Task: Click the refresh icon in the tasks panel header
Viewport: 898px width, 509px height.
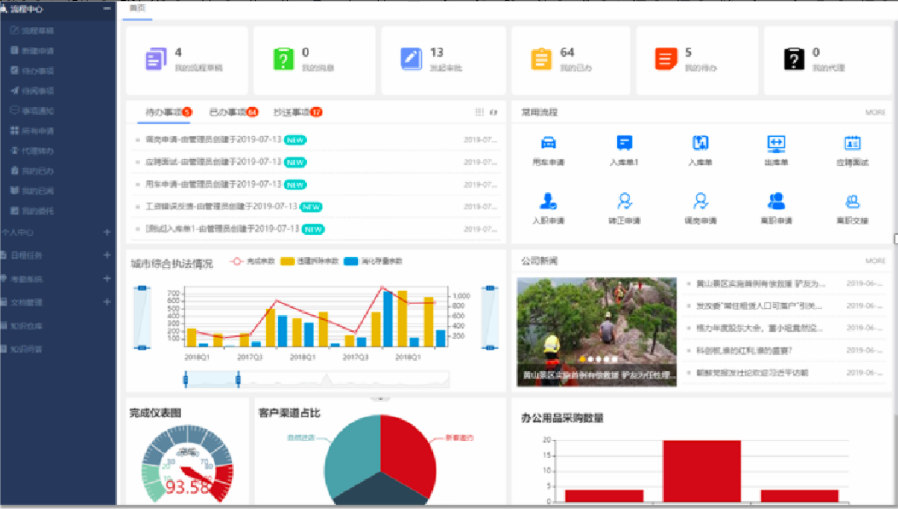Action: (493, 113)
